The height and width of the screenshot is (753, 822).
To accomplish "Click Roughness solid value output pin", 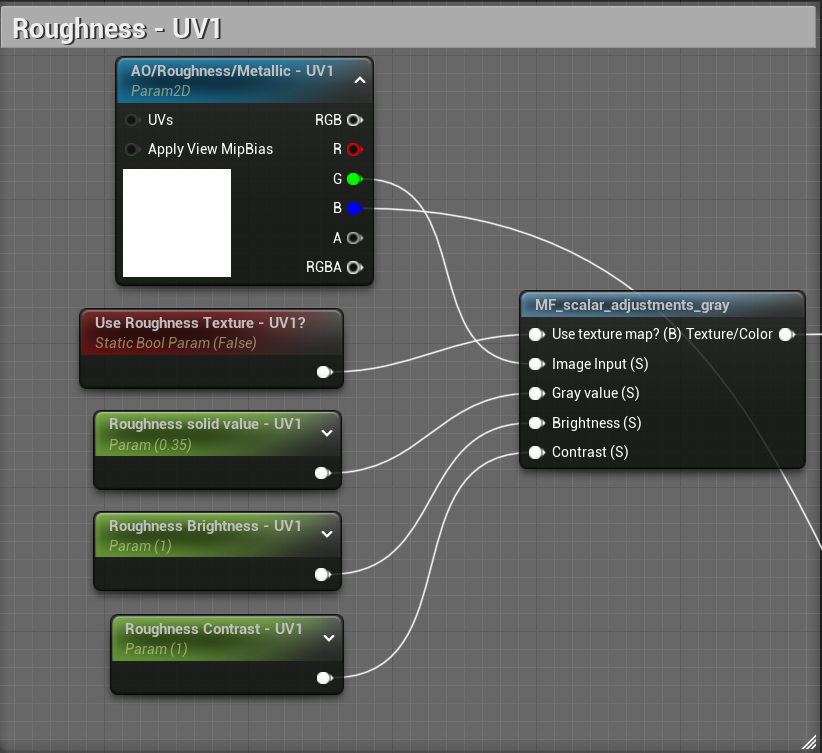I will coord(322,473).
